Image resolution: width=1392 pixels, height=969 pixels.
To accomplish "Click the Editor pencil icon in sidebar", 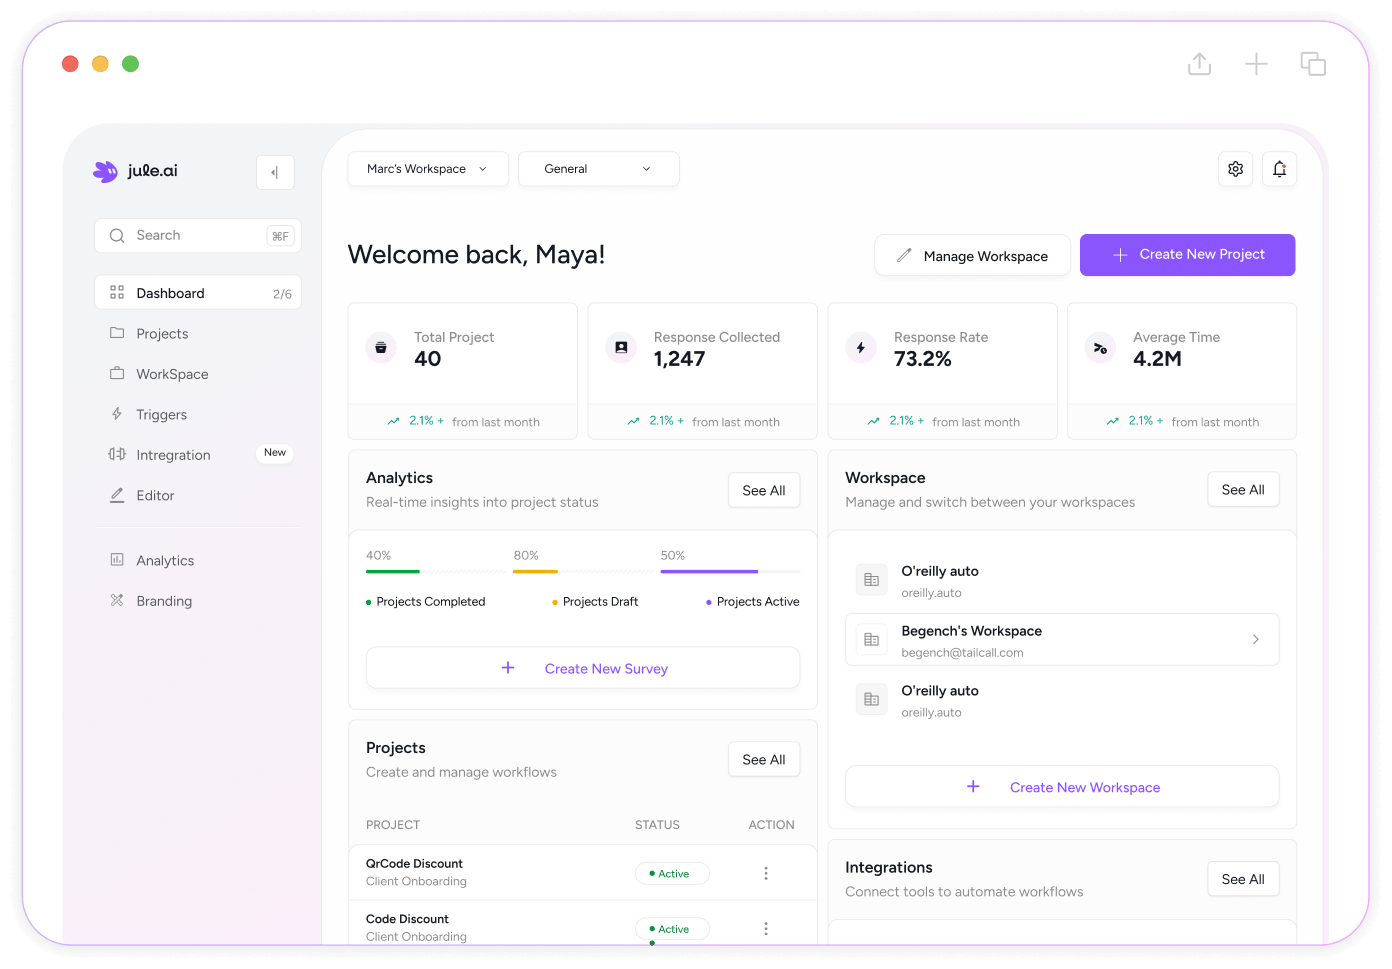I will pyautogui.click(x=117, y=495).
